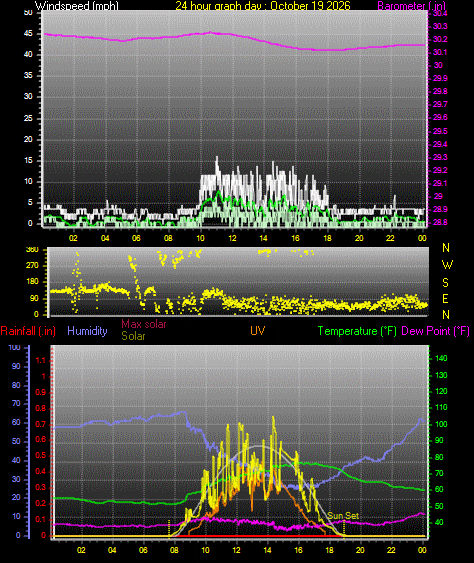Click the 180 wind direction axis value
The height and width of the screenshot is (563, 474).
[32, 282]
